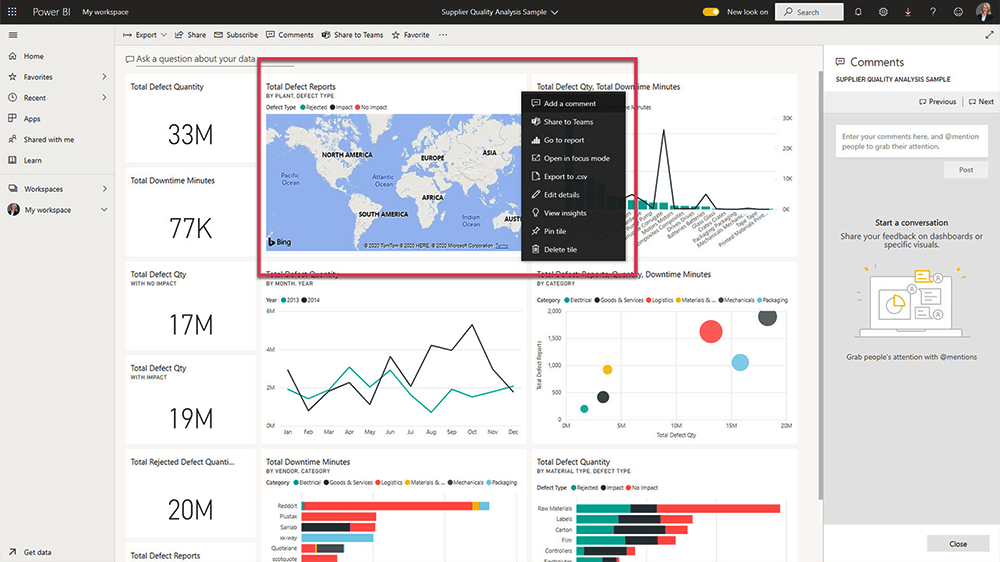Screen dimensions: 1000x562
Task: Expand the My workspace chevron in sidebar
Action: 104,210
